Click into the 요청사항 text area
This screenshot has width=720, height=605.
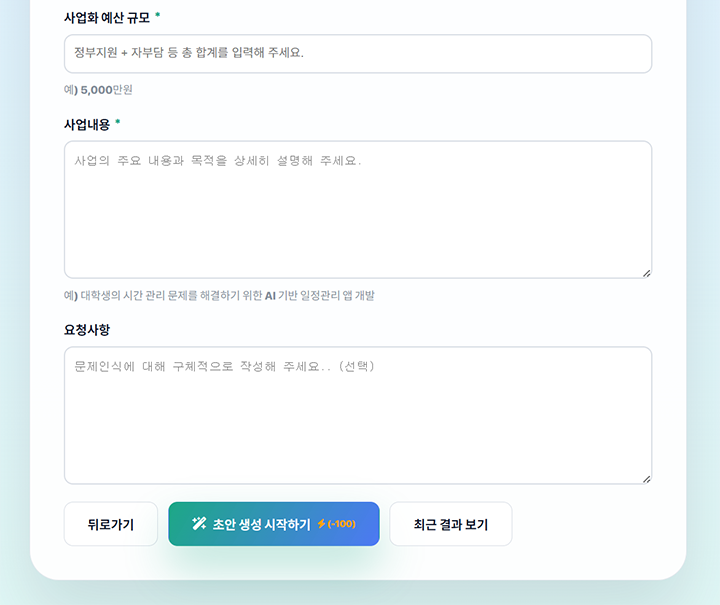pyautogui.click(x=357, y=416)
